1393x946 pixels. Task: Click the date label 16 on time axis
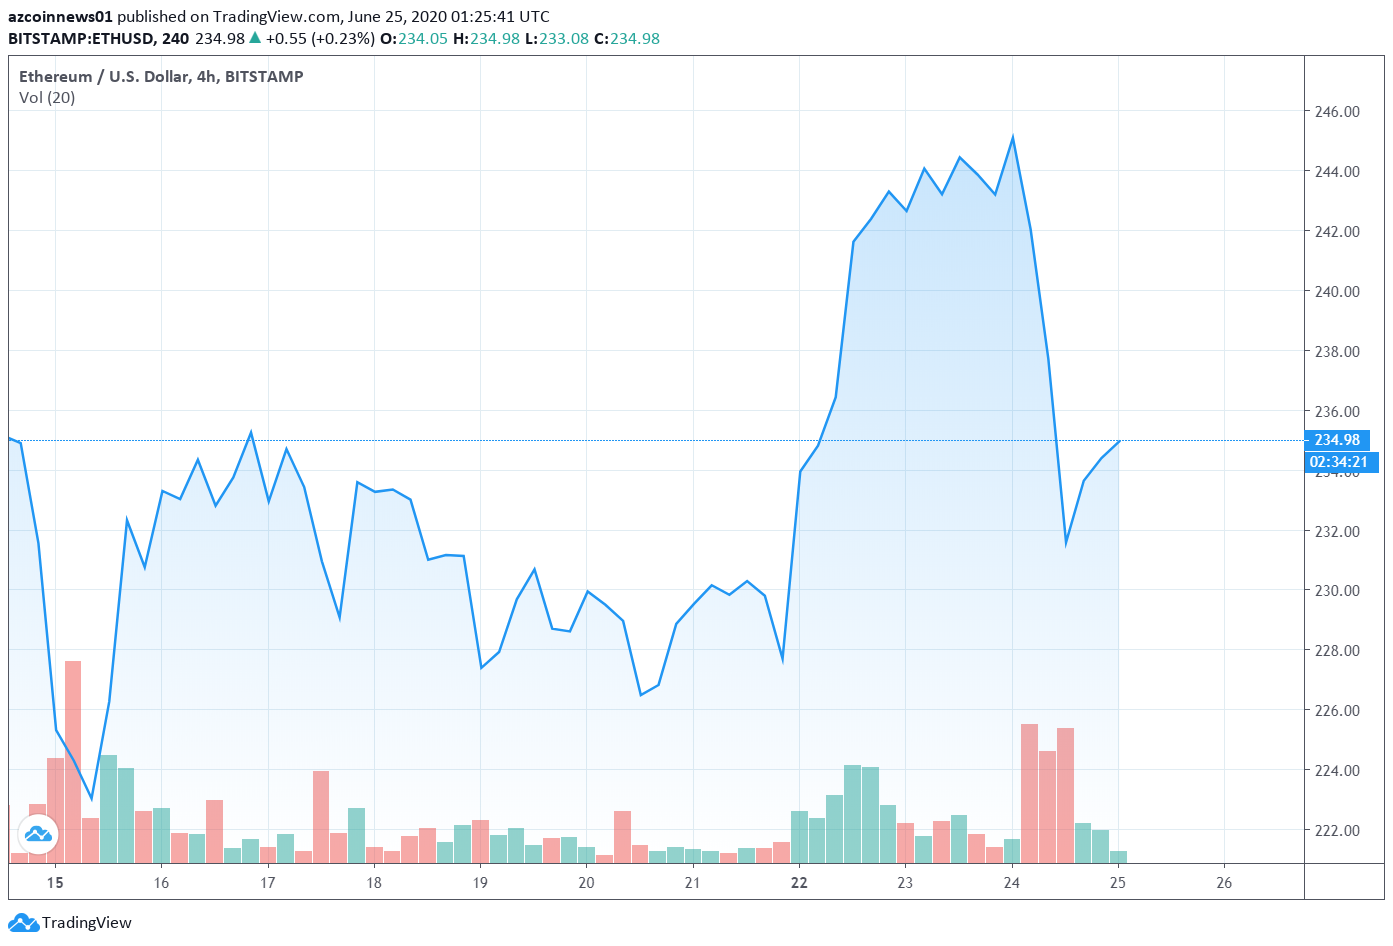coord(161,882)
